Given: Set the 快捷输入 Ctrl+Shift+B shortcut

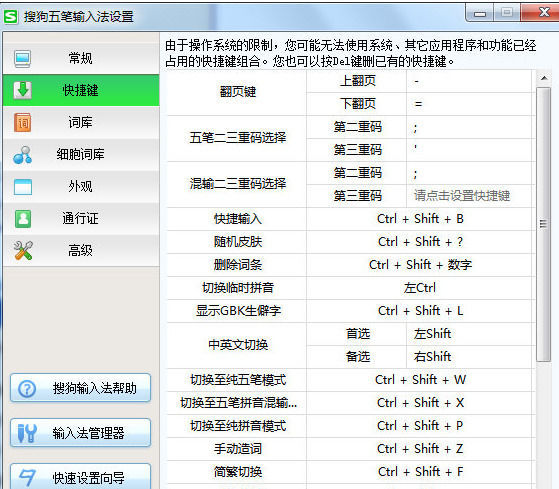Looking at the screenshot, I should pyautogui.click(x=419, y=219).
